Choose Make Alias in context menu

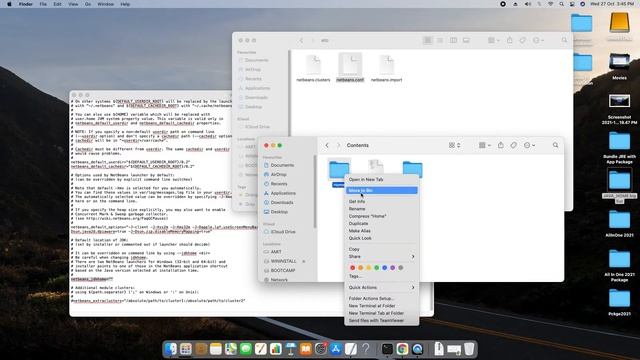[382, 231]
